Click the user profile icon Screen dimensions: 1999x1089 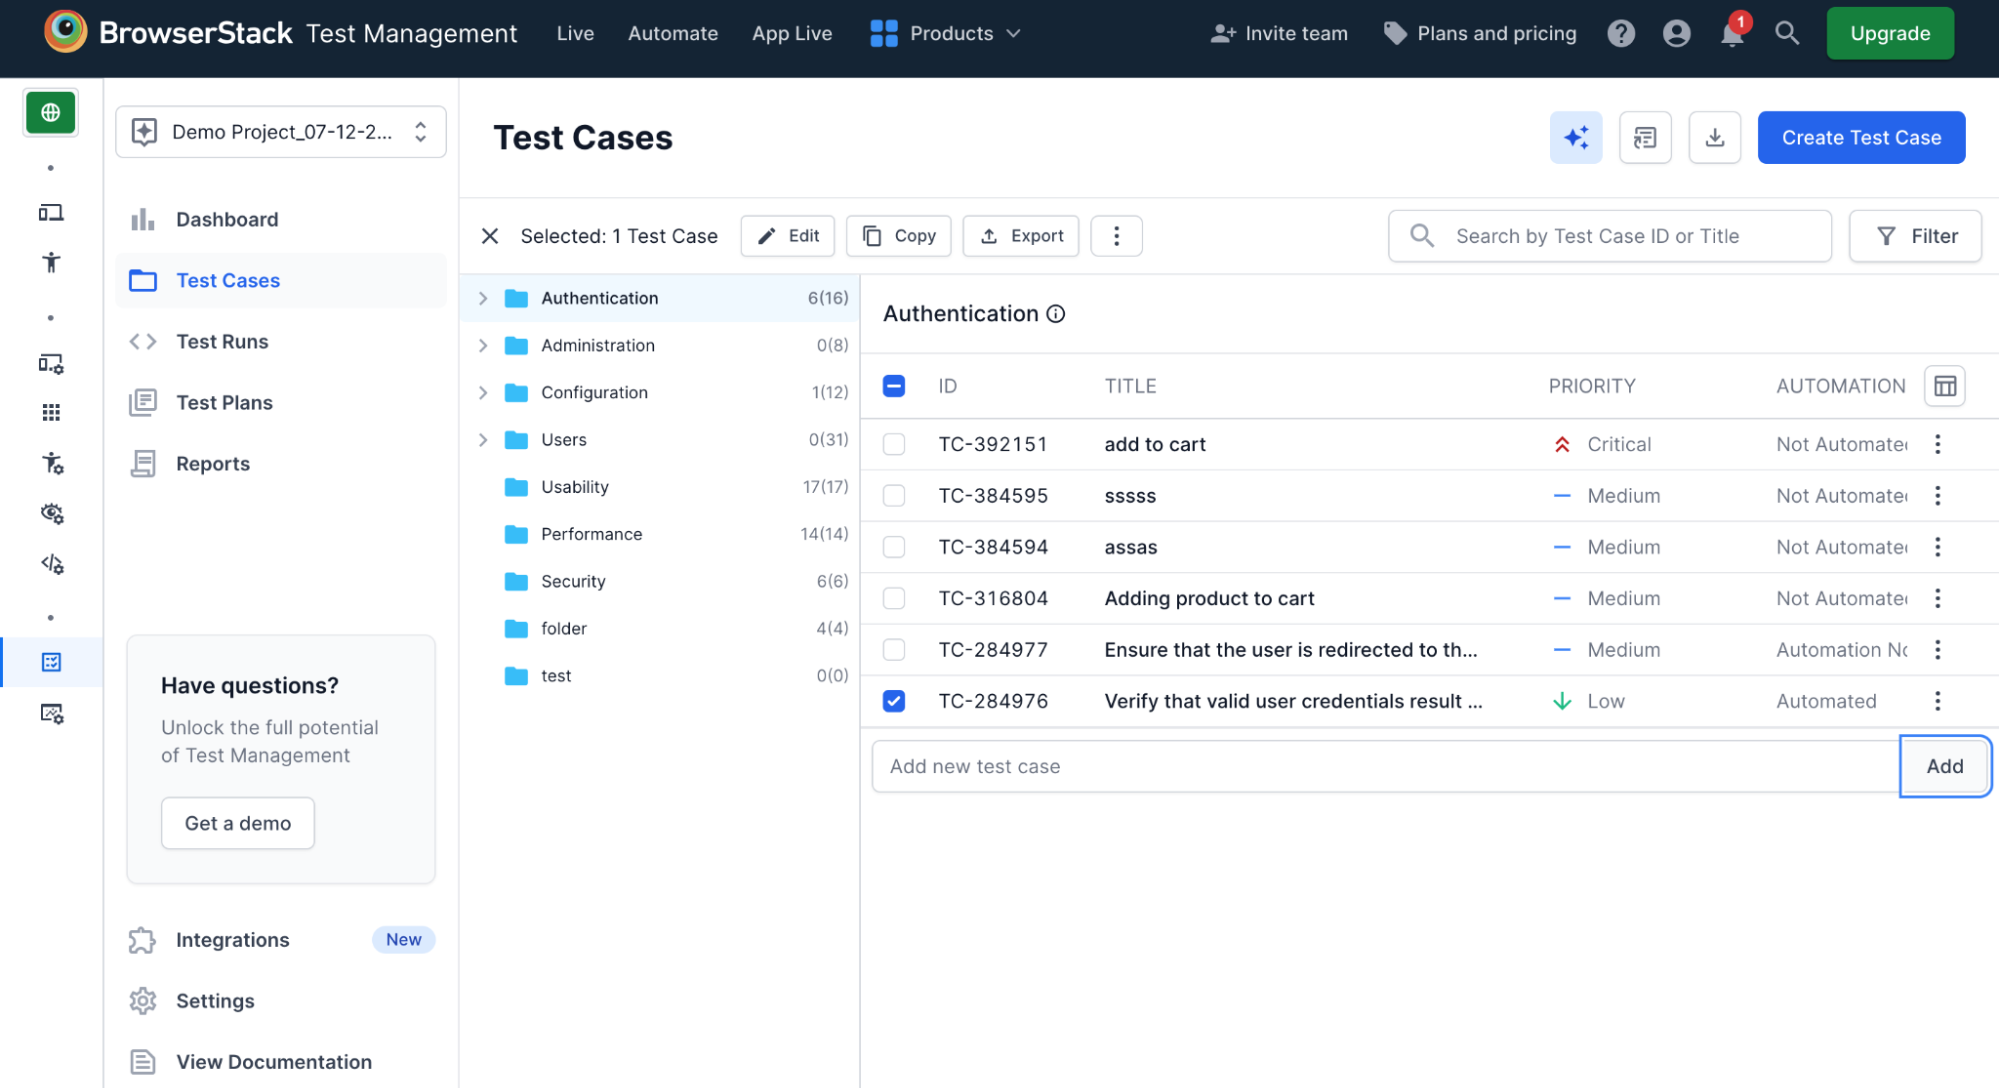[1676, 33]
